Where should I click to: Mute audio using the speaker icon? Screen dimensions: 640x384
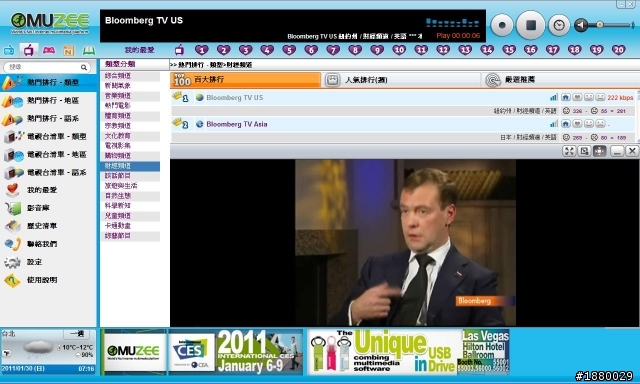click(581, 25)
